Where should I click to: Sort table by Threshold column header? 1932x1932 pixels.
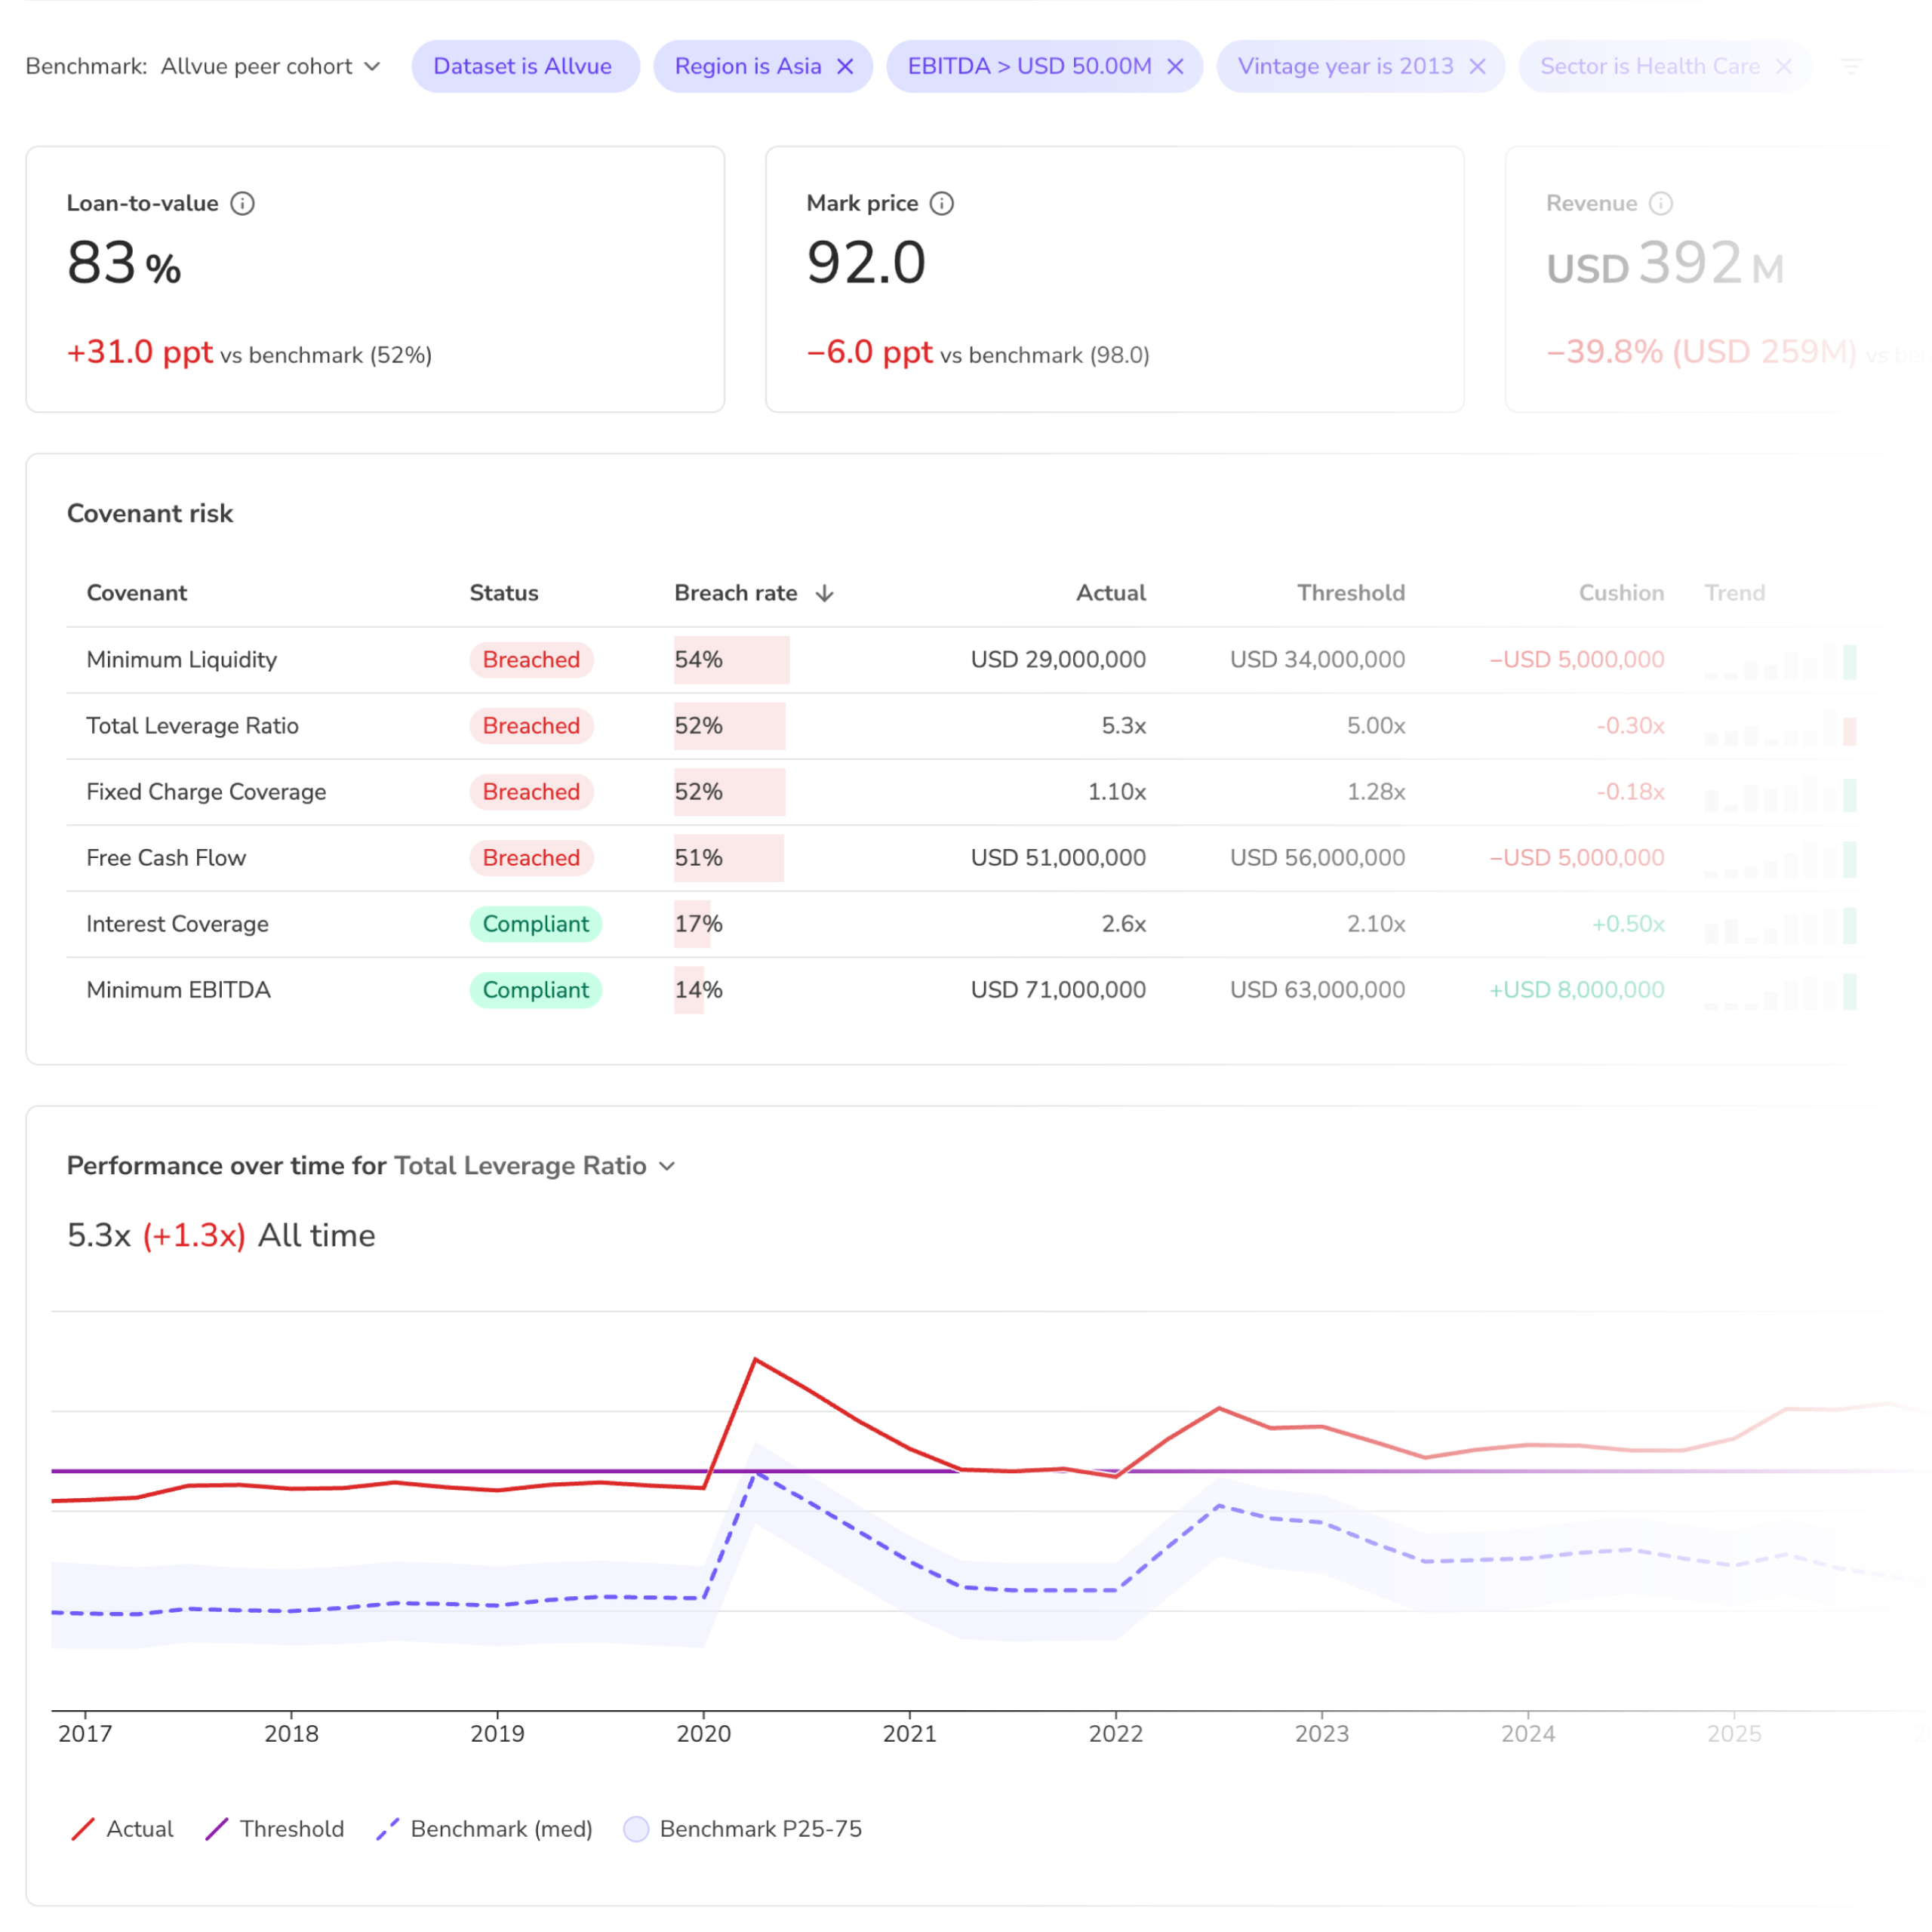pyautogui.click(x=1350, y=593)
